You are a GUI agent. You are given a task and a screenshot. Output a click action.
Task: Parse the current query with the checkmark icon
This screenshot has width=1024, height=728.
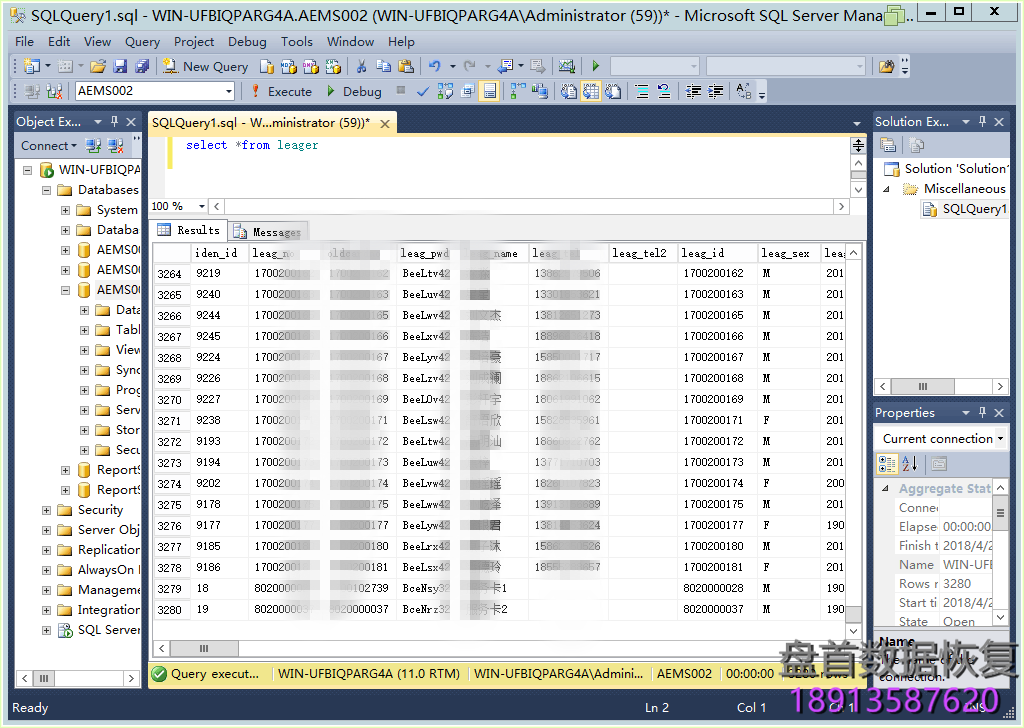(422, 91)
